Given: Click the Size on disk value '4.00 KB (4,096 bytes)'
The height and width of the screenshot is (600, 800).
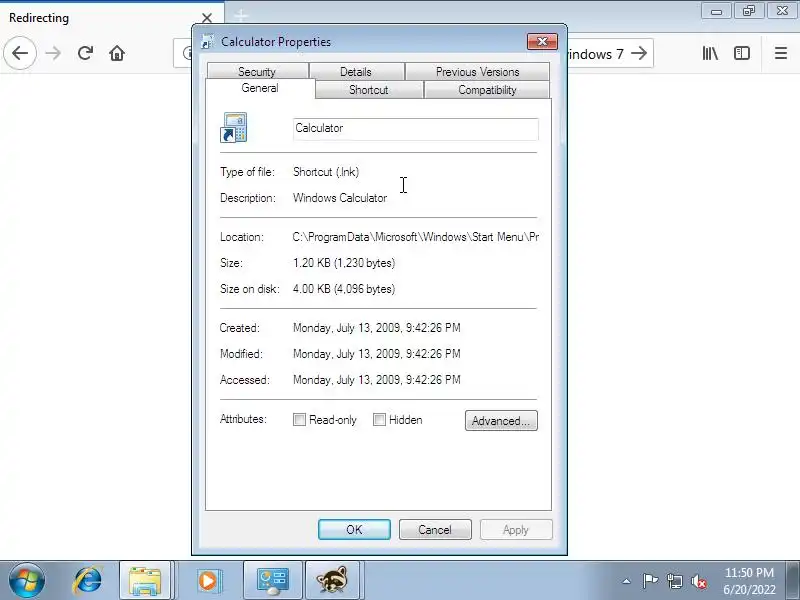Looking at the screenshot, I should pos(344,289).
